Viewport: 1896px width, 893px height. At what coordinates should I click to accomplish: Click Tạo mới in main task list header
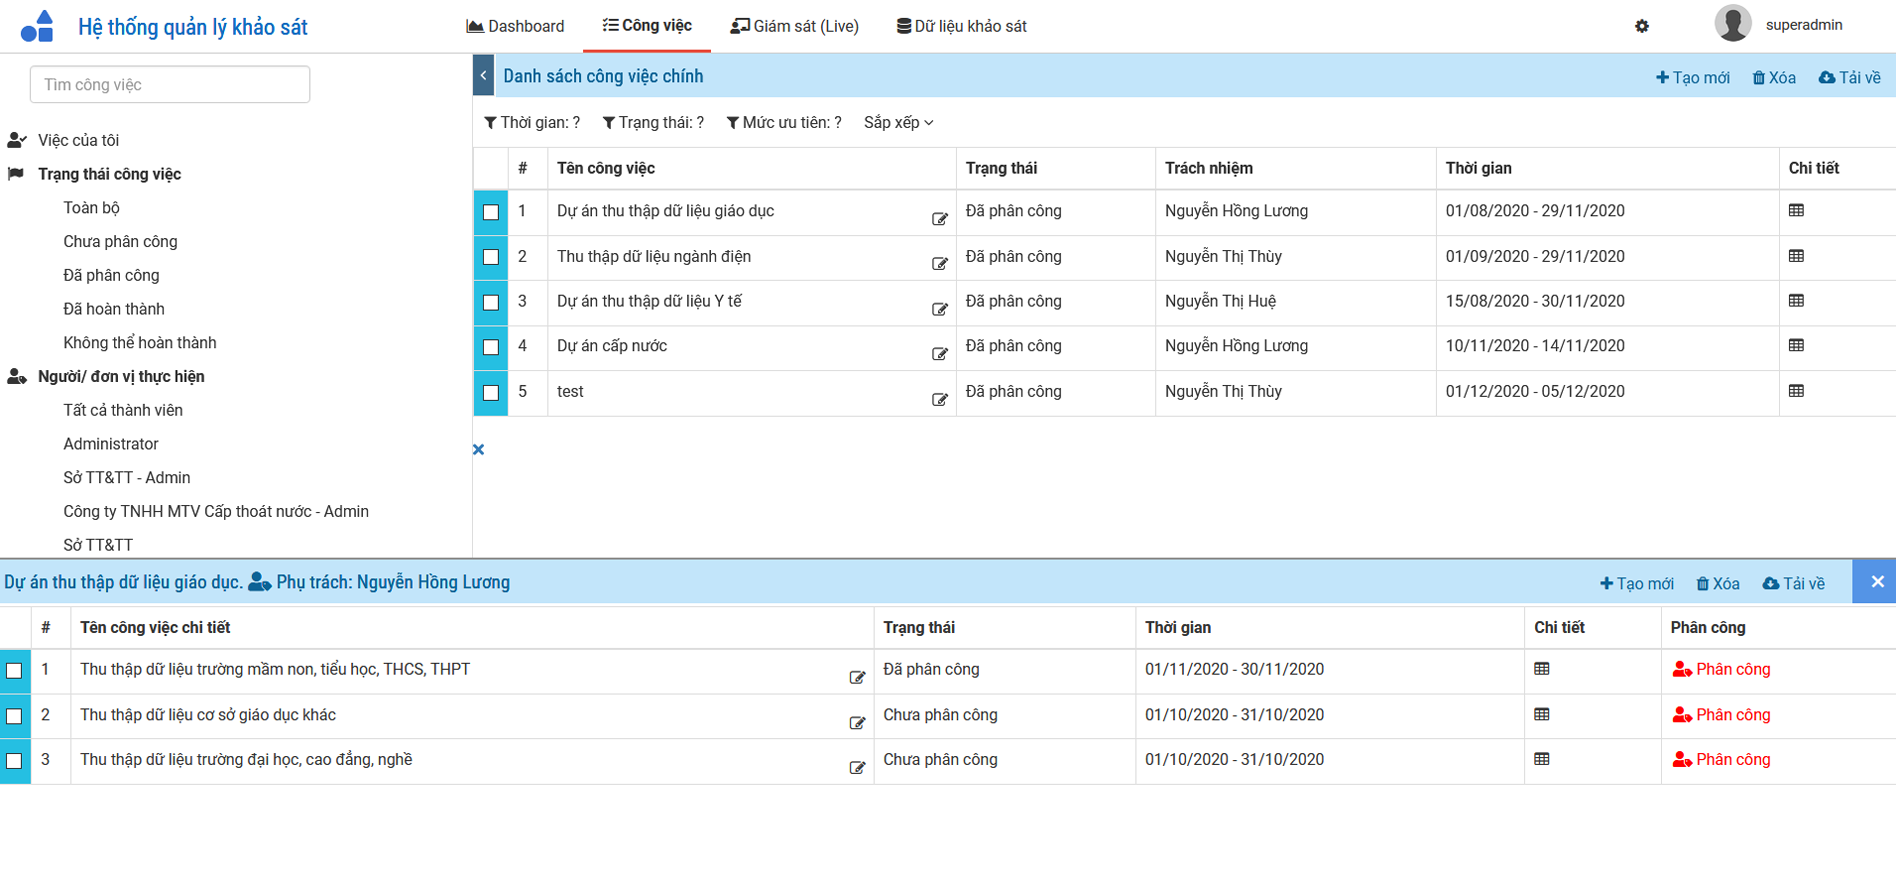coord(1692,78)
